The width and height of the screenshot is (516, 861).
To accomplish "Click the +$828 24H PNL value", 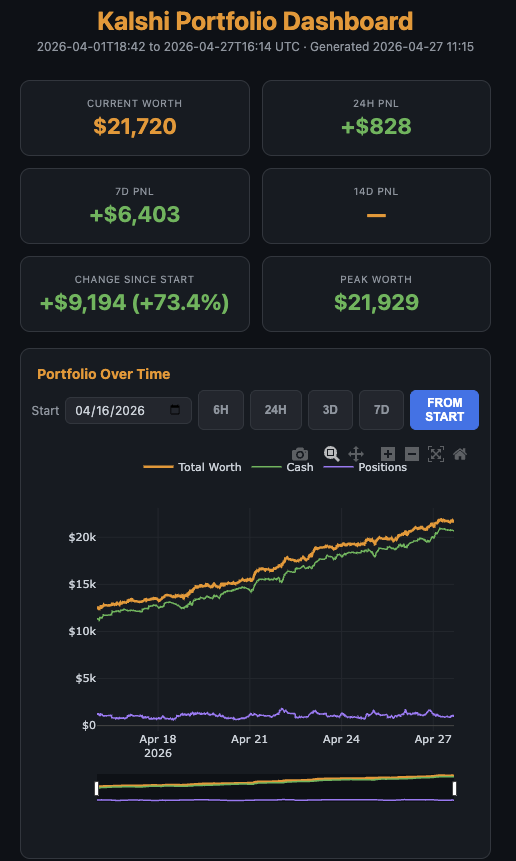I will (376, 127).
